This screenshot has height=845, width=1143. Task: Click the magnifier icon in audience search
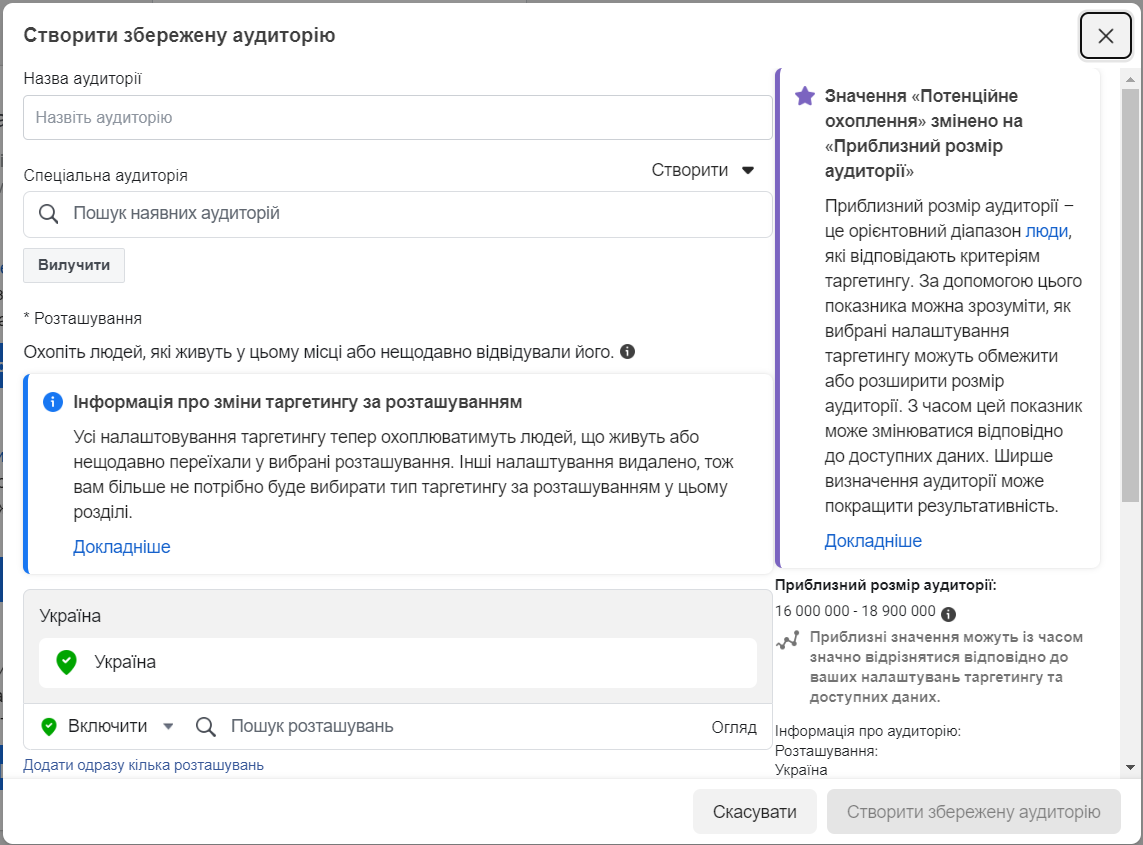(x=48, y=214)
